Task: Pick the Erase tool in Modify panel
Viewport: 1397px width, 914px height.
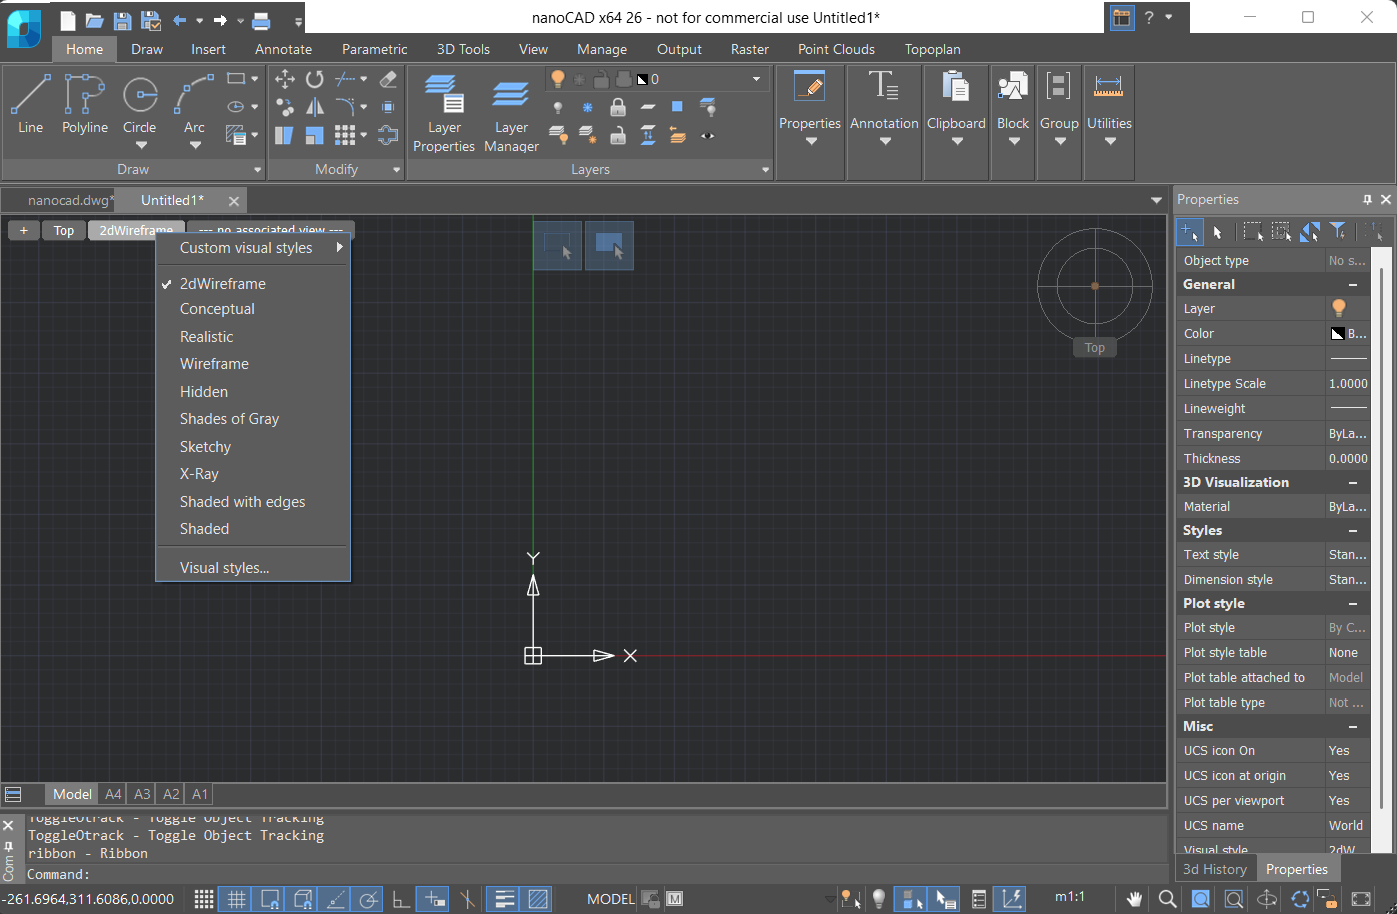Action: (388, 79)
